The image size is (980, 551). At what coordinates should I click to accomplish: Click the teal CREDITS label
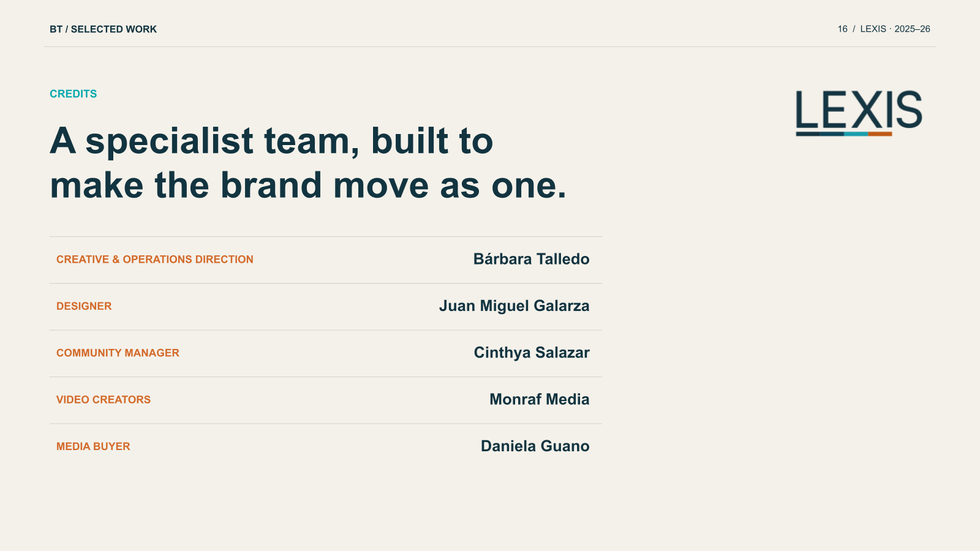(x=73, y=94)
